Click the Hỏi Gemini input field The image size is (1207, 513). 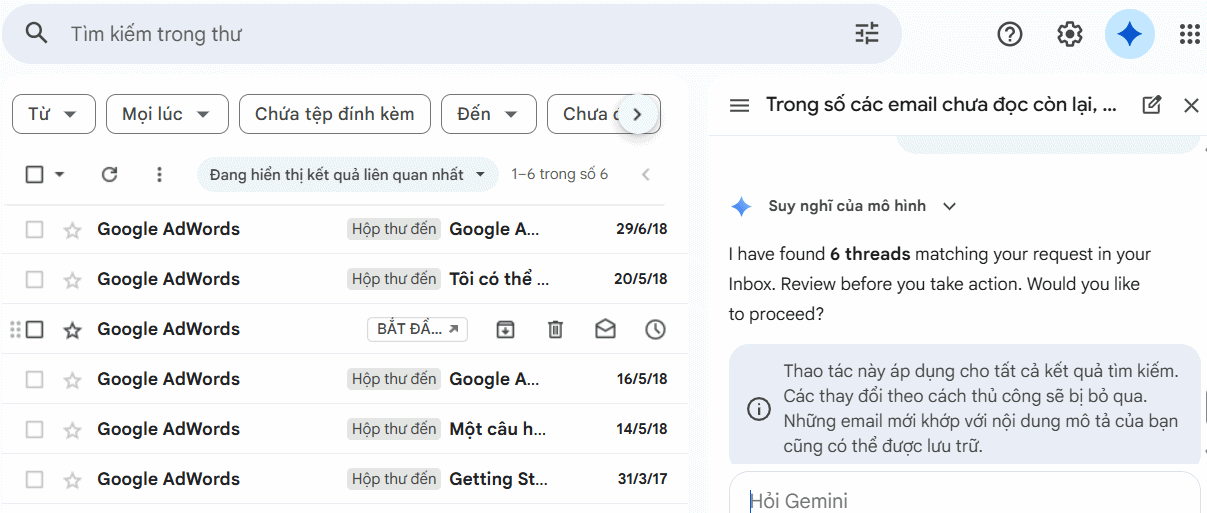[964, 500]
